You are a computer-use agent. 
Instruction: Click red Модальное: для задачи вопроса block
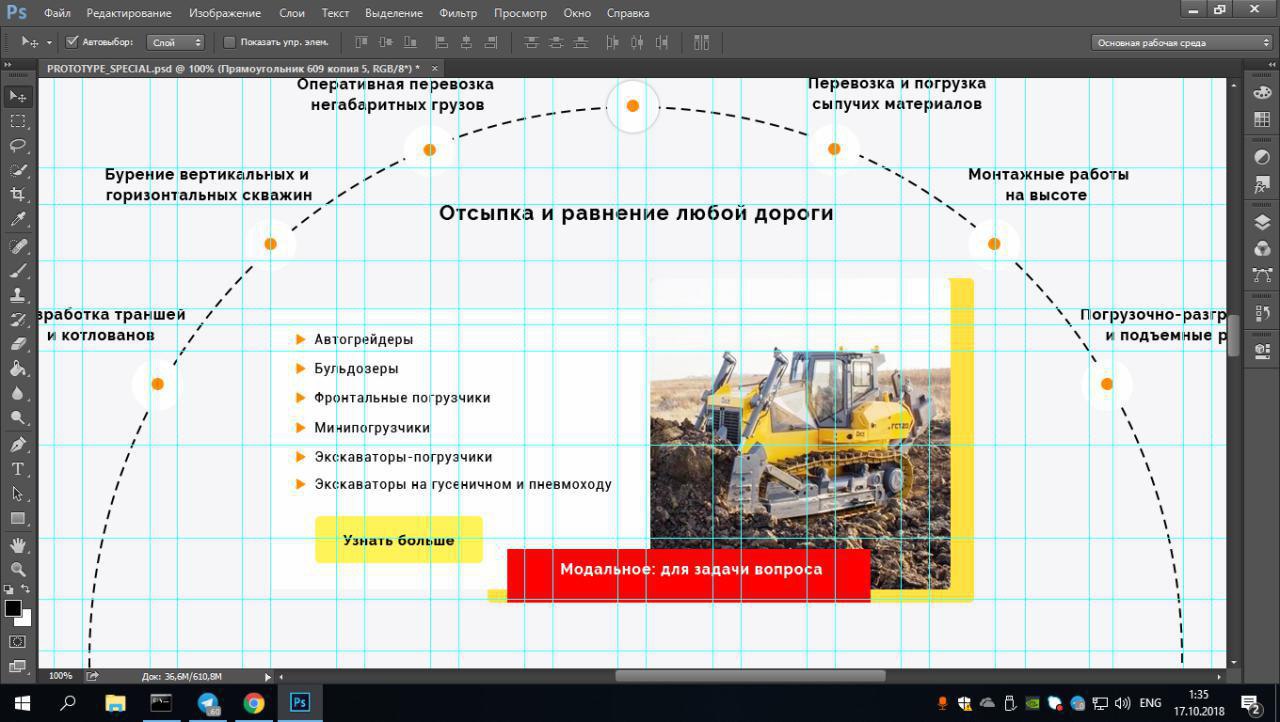point(689,574)
